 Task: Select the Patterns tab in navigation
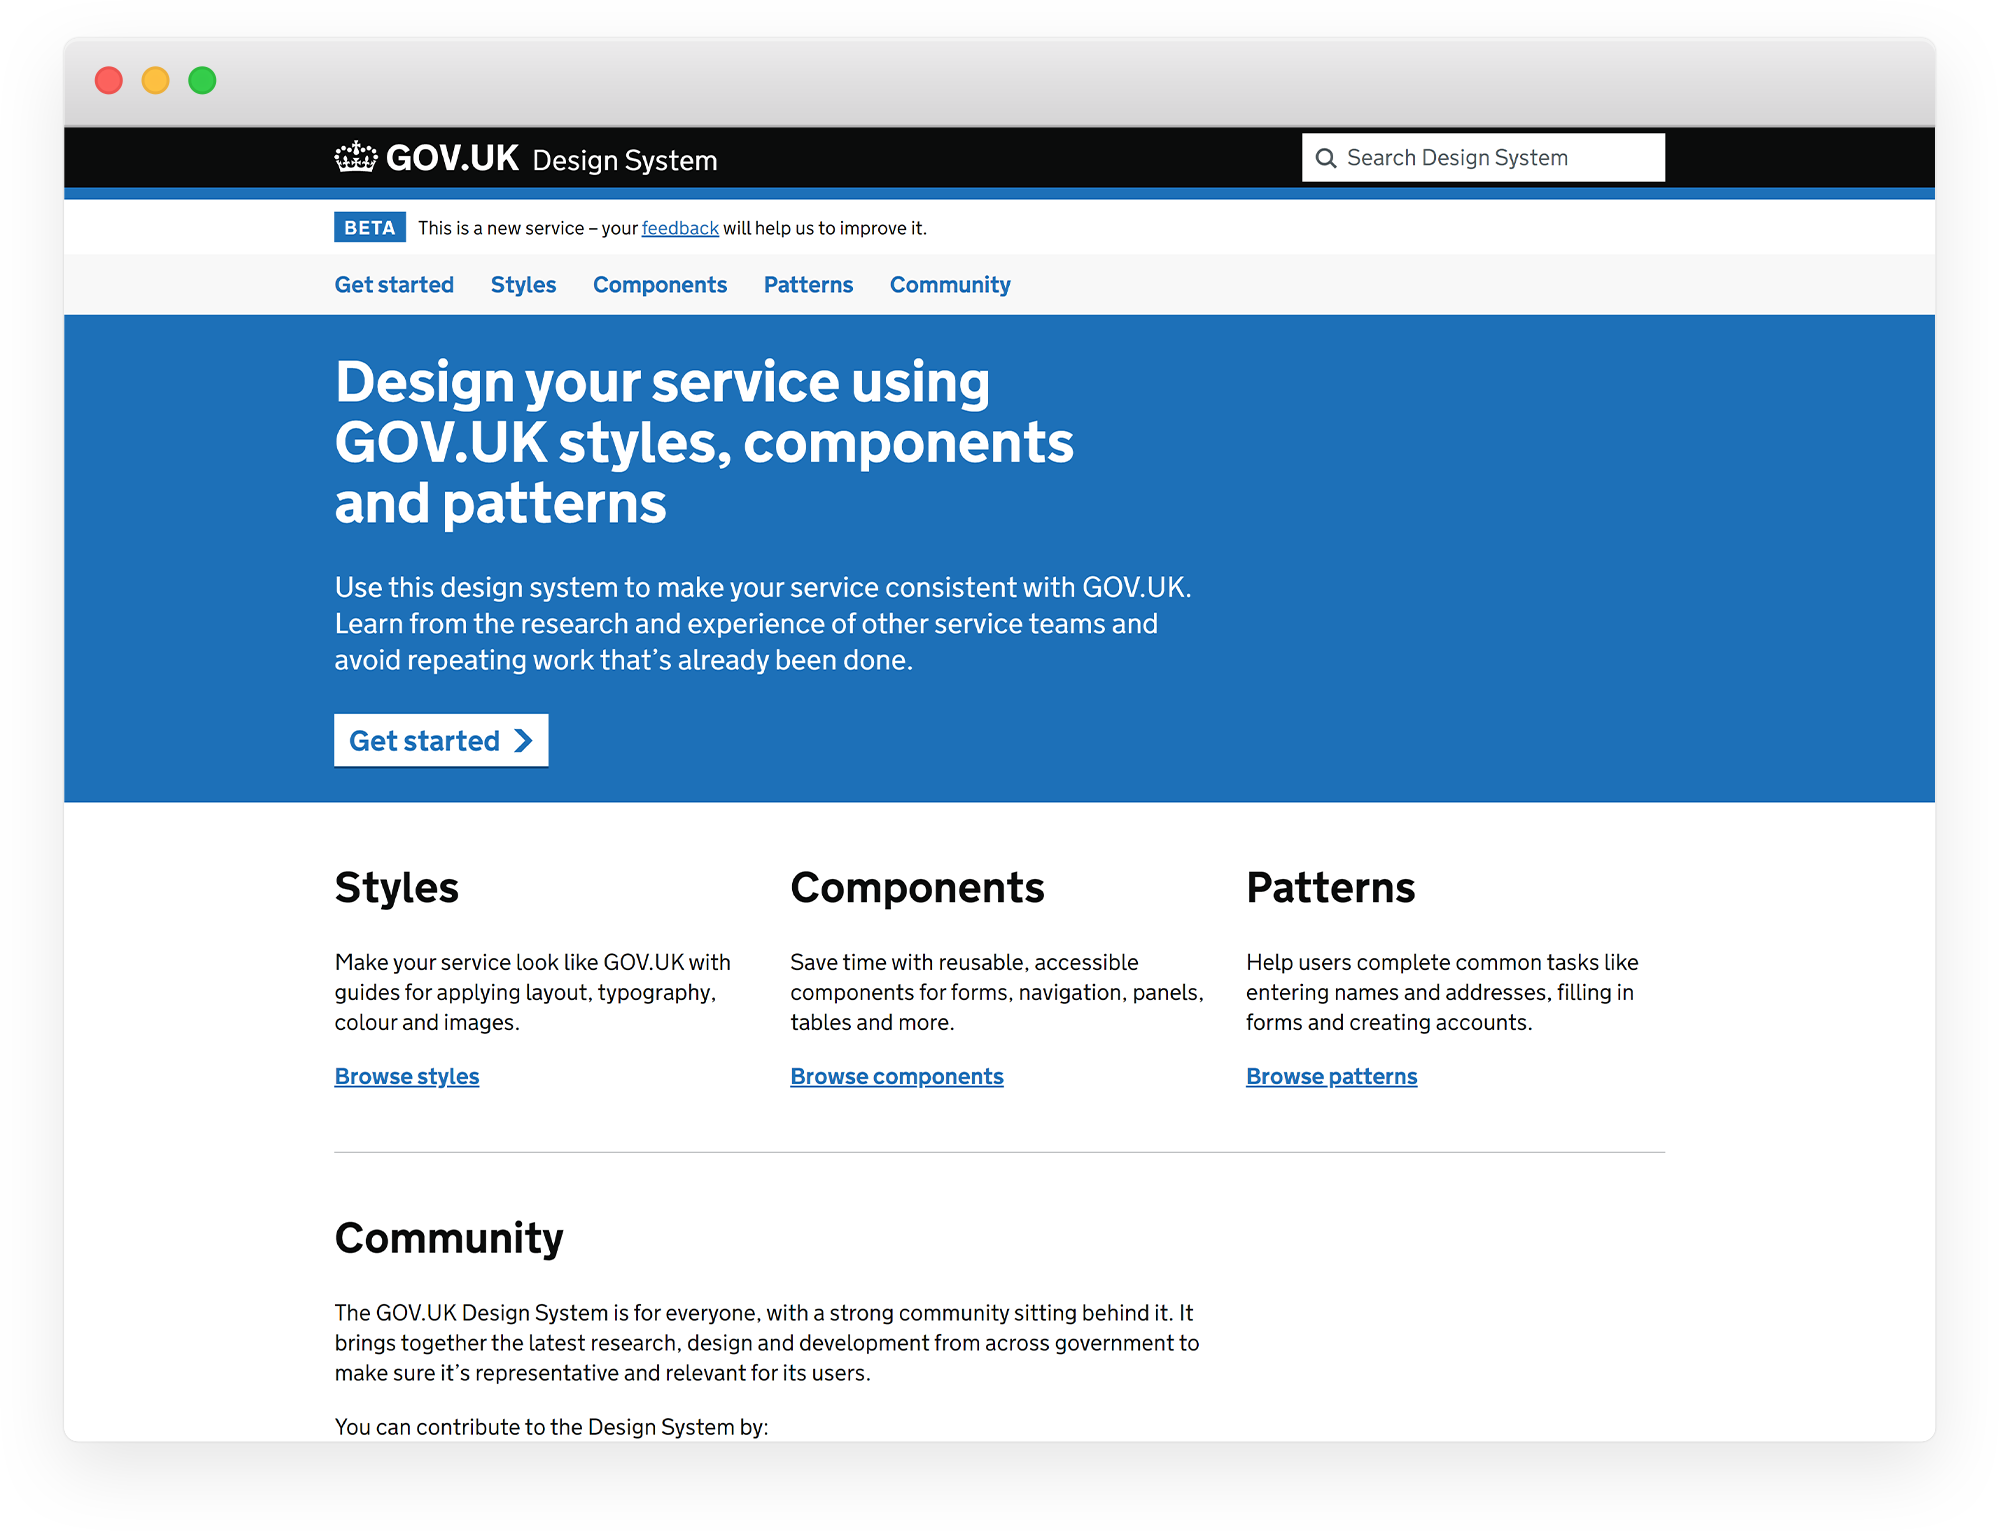[x=808, y=285]
